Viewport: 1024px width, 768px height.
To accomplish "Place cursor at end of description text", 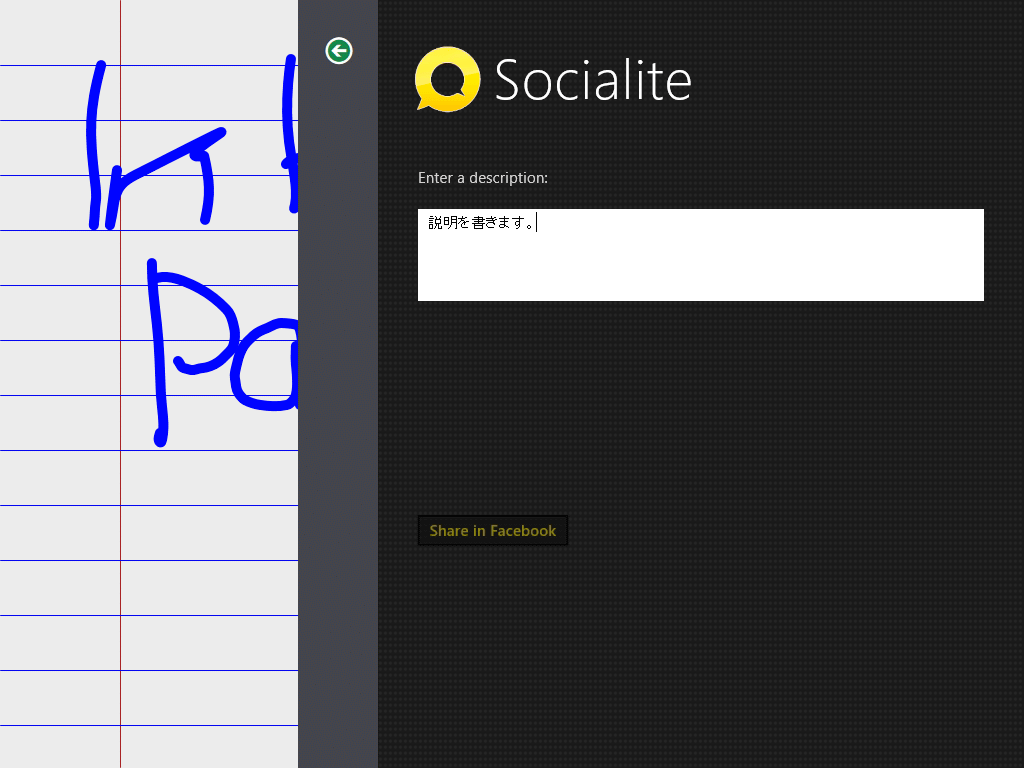I will click(x=537, y=223).
